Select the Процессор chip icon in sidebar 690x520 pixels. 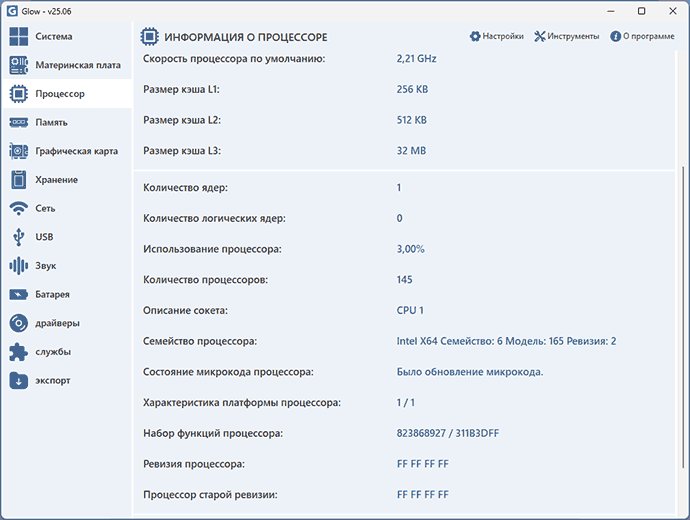[18, 94]
